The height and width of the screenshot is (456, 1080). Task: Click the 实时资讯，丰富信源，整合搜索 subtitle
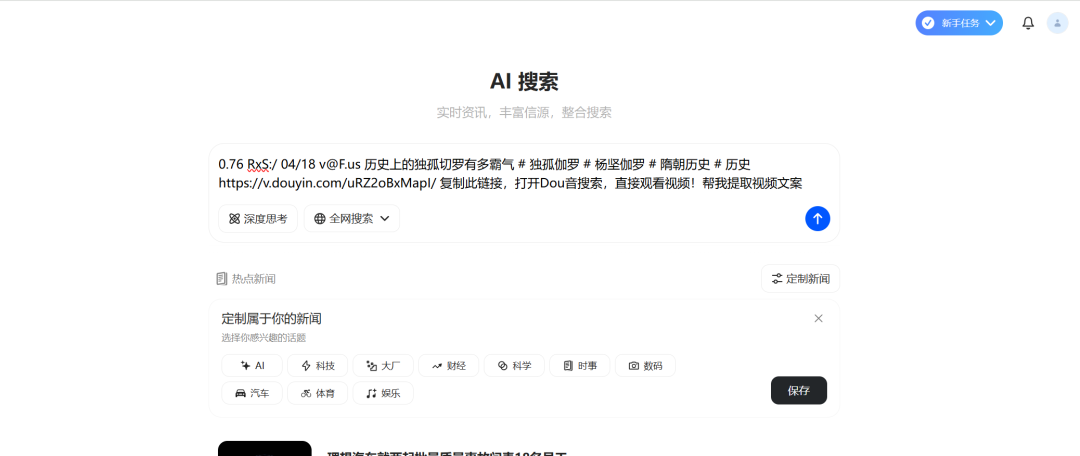(524, 112)
